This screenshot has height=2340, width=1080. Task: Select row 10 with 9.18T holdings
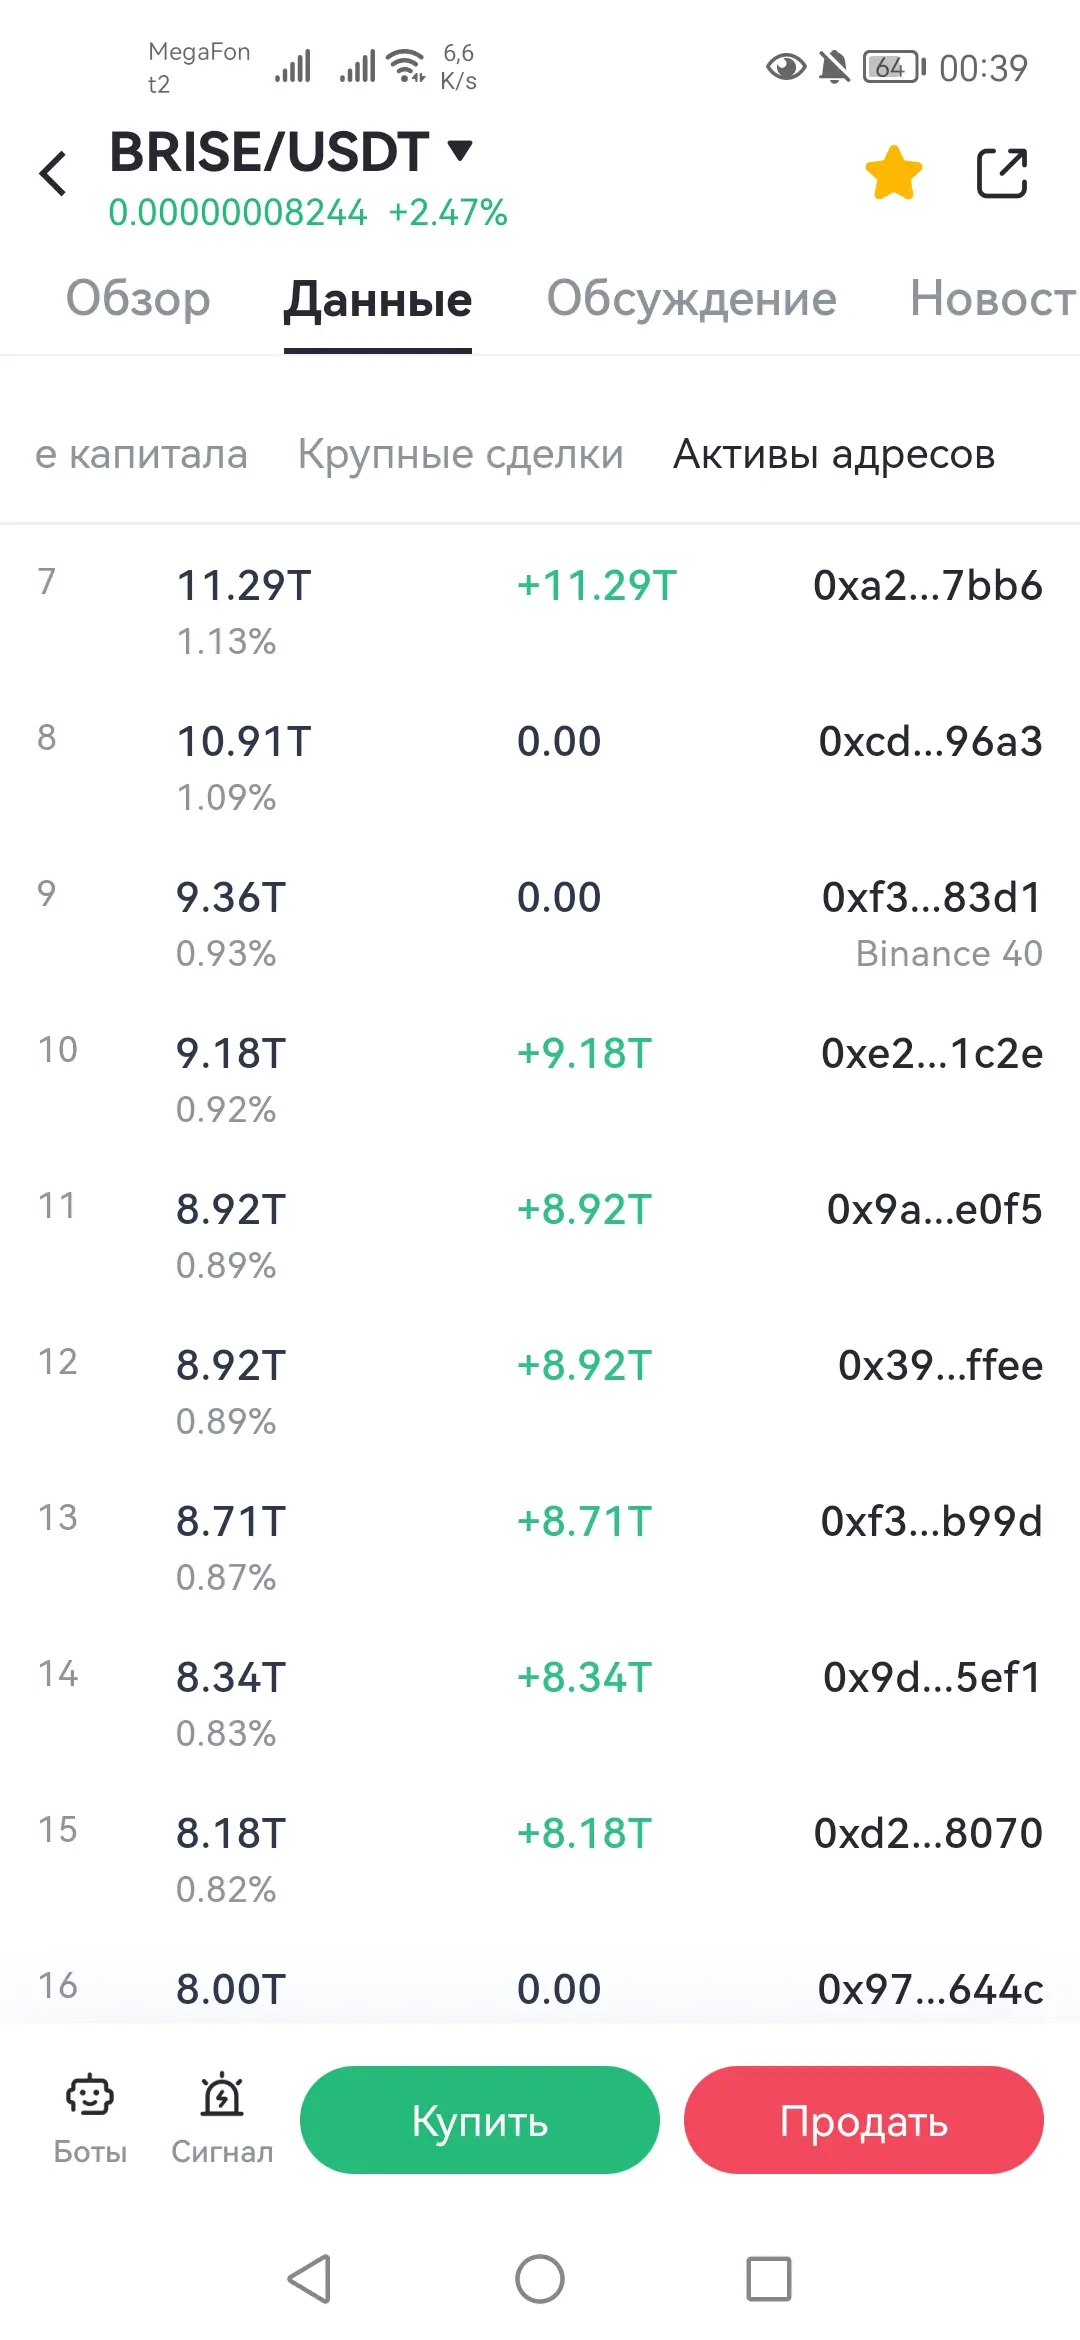coord(540,1080)
